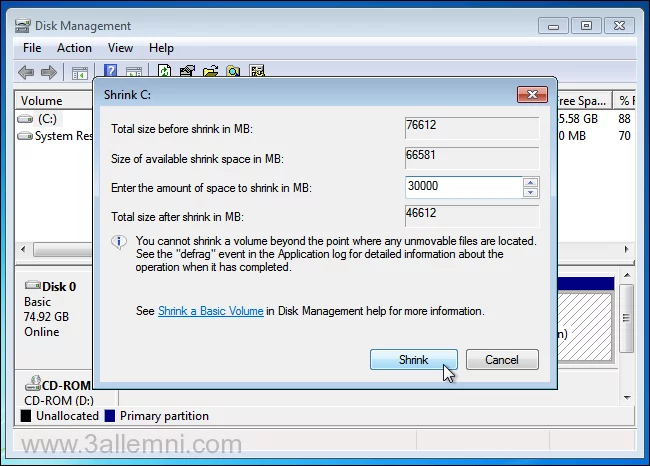Click the CD-ROM (D:) label
Viewport: 650px width, 466px height.
59,400
